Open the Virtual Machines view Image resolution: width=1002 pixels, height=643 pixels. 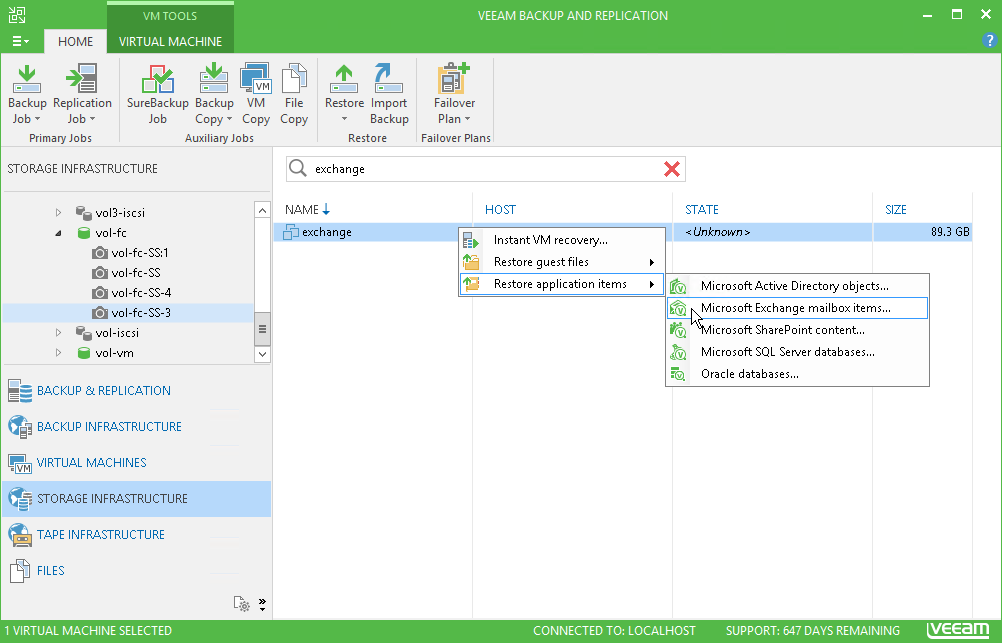pos(137,462)
